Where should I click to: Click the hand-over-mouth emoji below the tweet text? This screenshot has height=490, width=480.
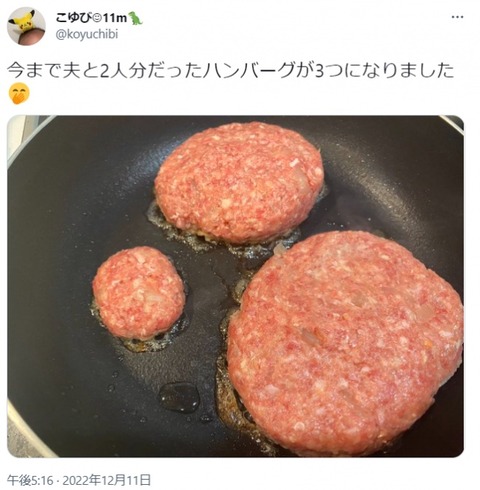pyautogui.click(x=19, y=94)
